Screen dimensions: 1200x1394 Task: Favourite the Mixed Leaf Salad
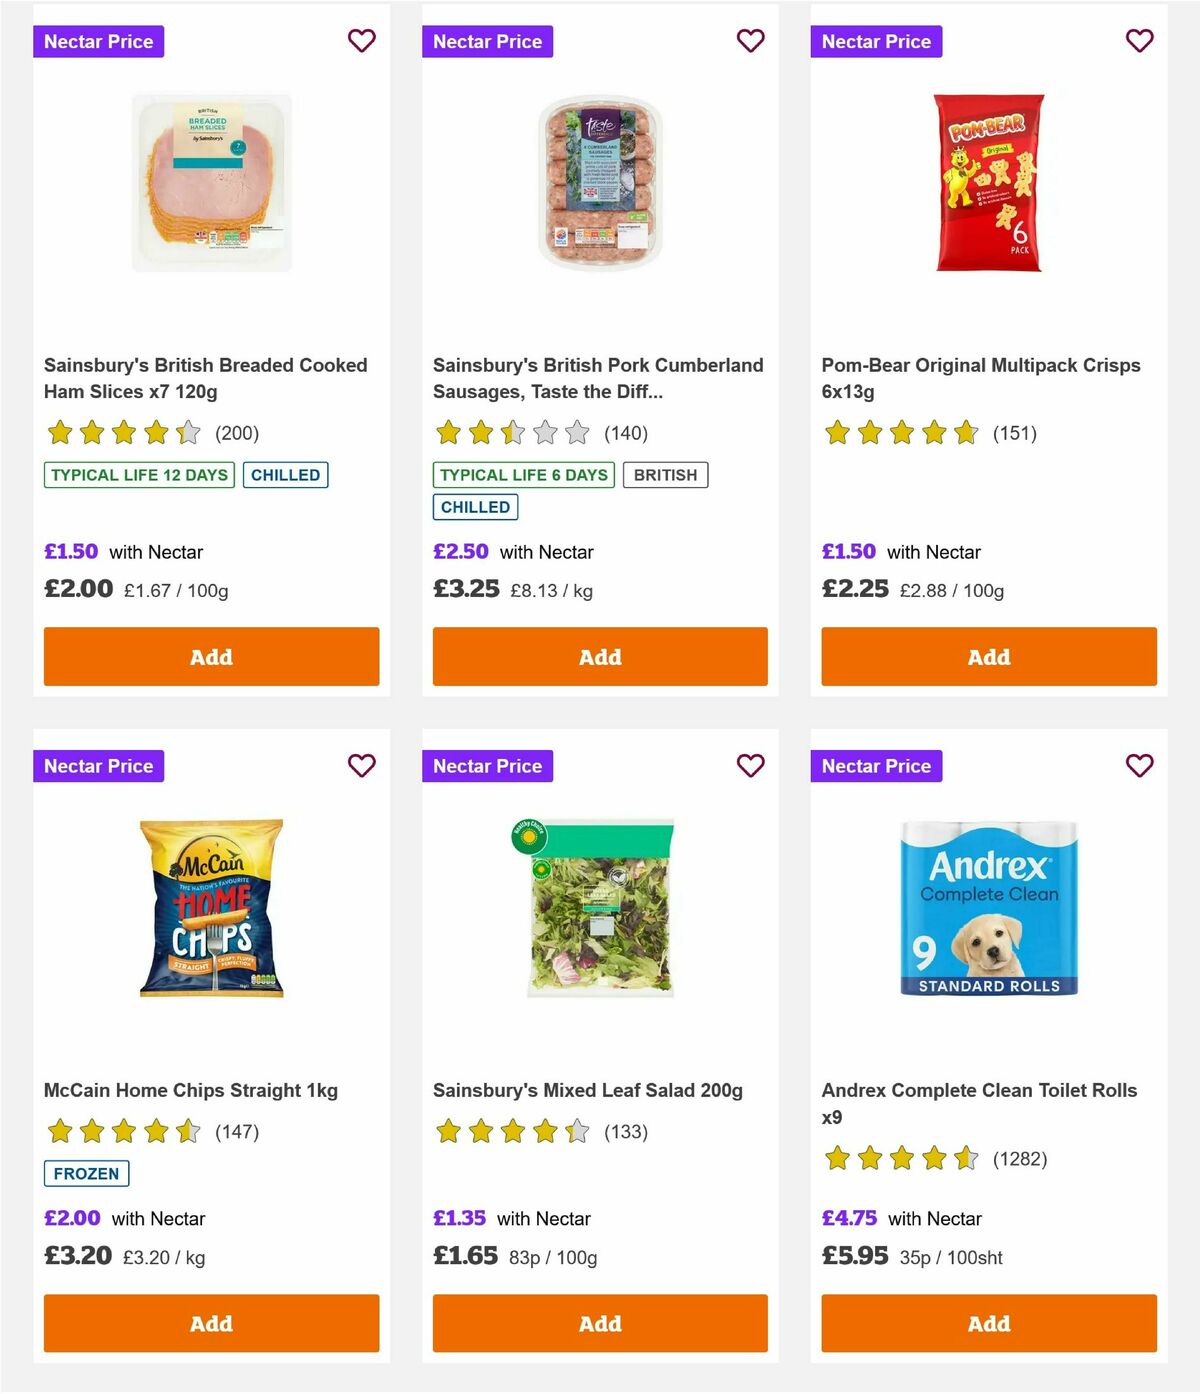pyautogui.click(x=750, y=766)
